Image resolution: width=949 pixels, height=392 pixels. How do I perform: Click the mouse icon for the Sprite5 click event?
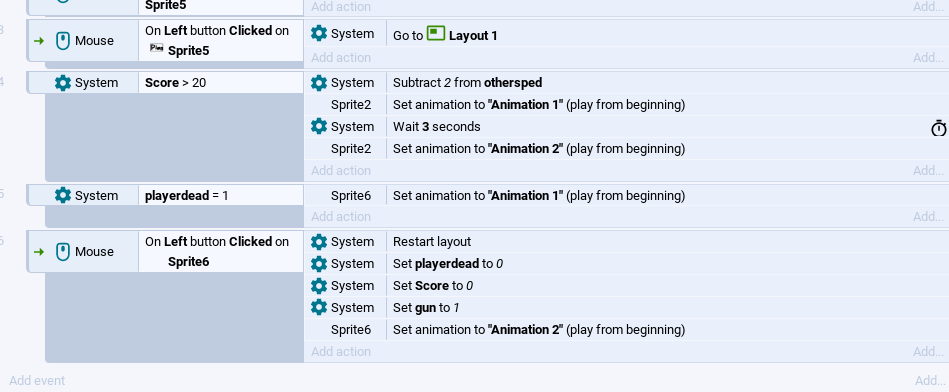pos(63,41)
